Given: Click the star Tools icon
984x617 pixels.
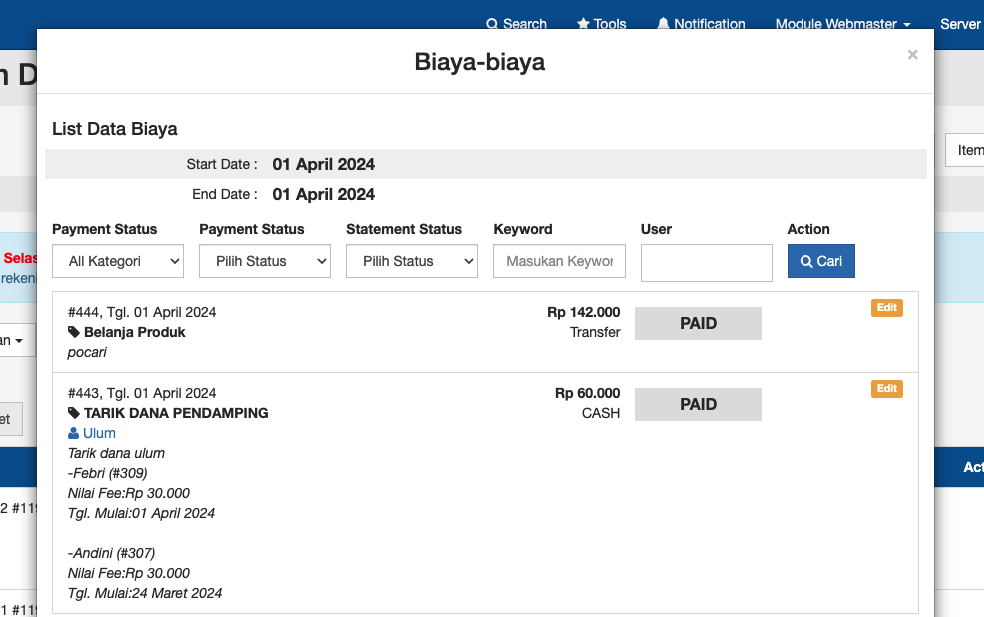Looking at the screenshot, I should pyautogui.click(x=584, y=24).
